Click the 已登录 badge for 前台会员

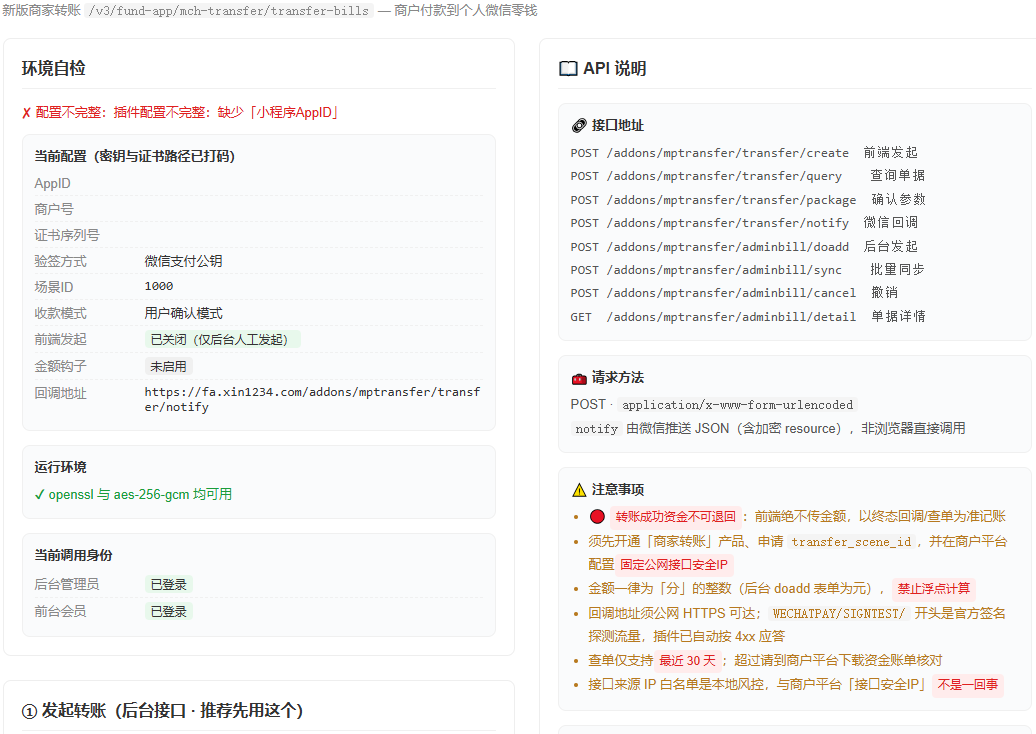[x=168, y=612]
